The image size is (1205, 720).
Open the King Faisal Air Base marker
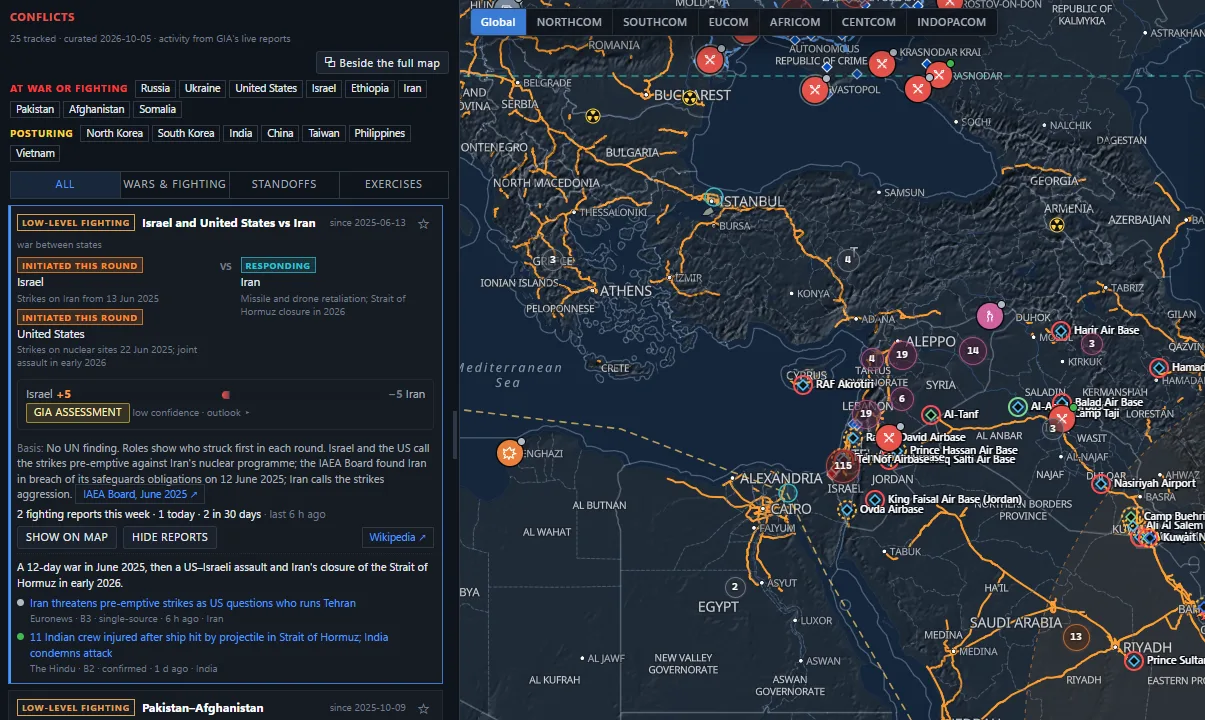(x=875, y=500)
